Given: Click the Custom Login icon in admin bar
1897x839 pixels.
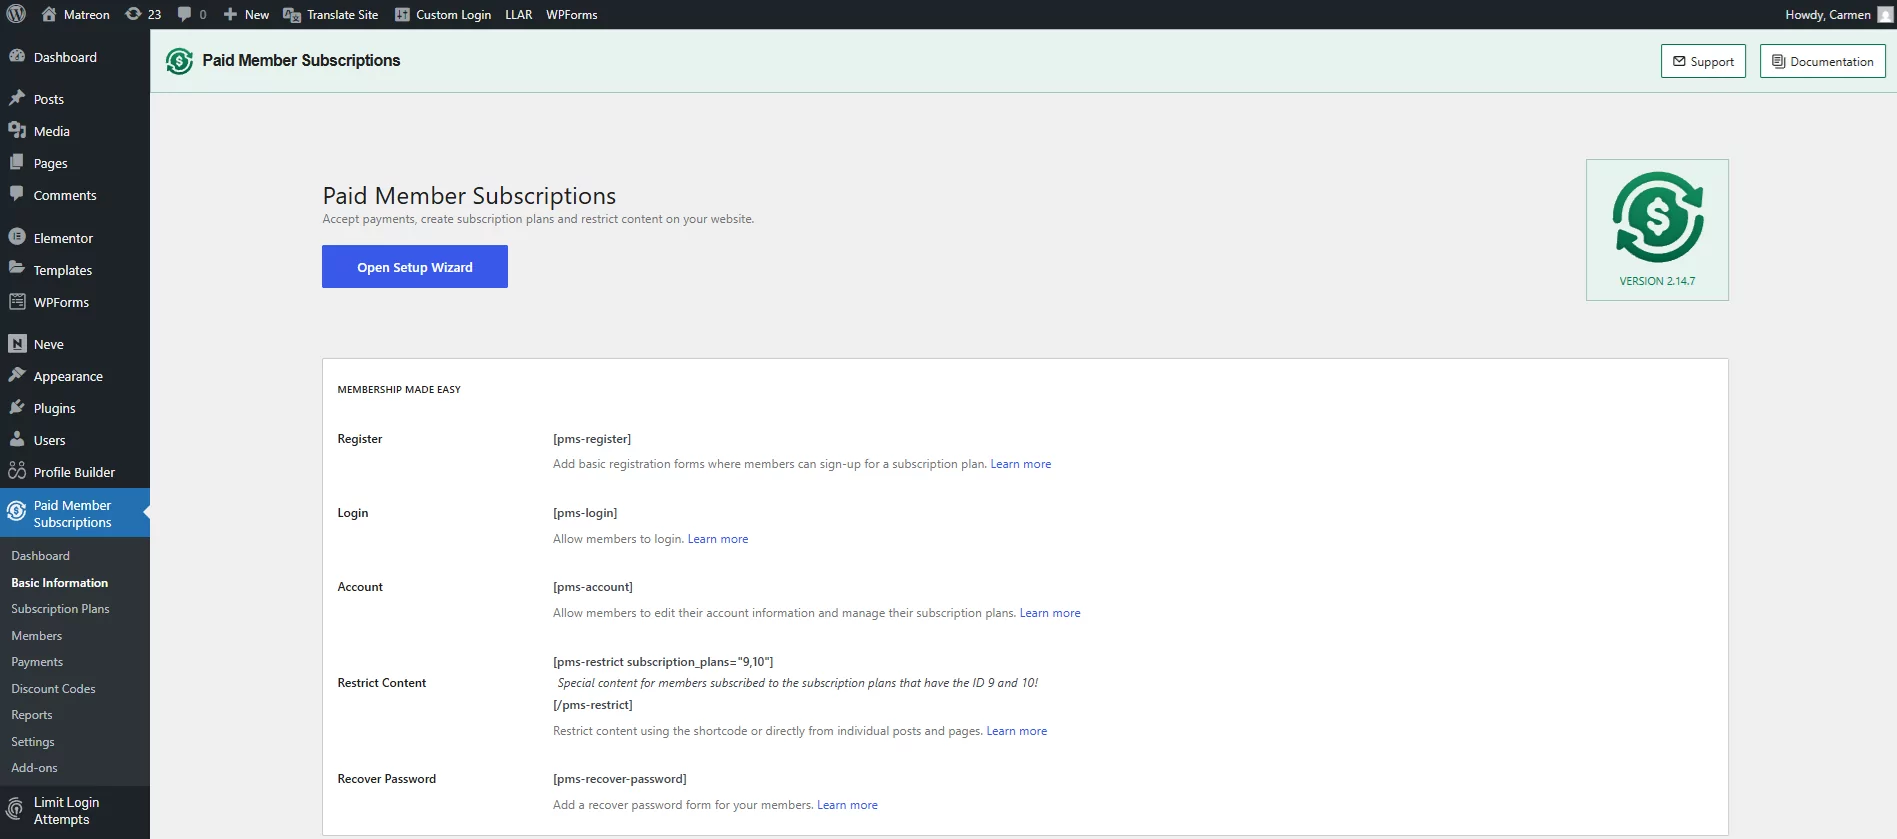Looking at the screenshot, I should click(402, 14).
